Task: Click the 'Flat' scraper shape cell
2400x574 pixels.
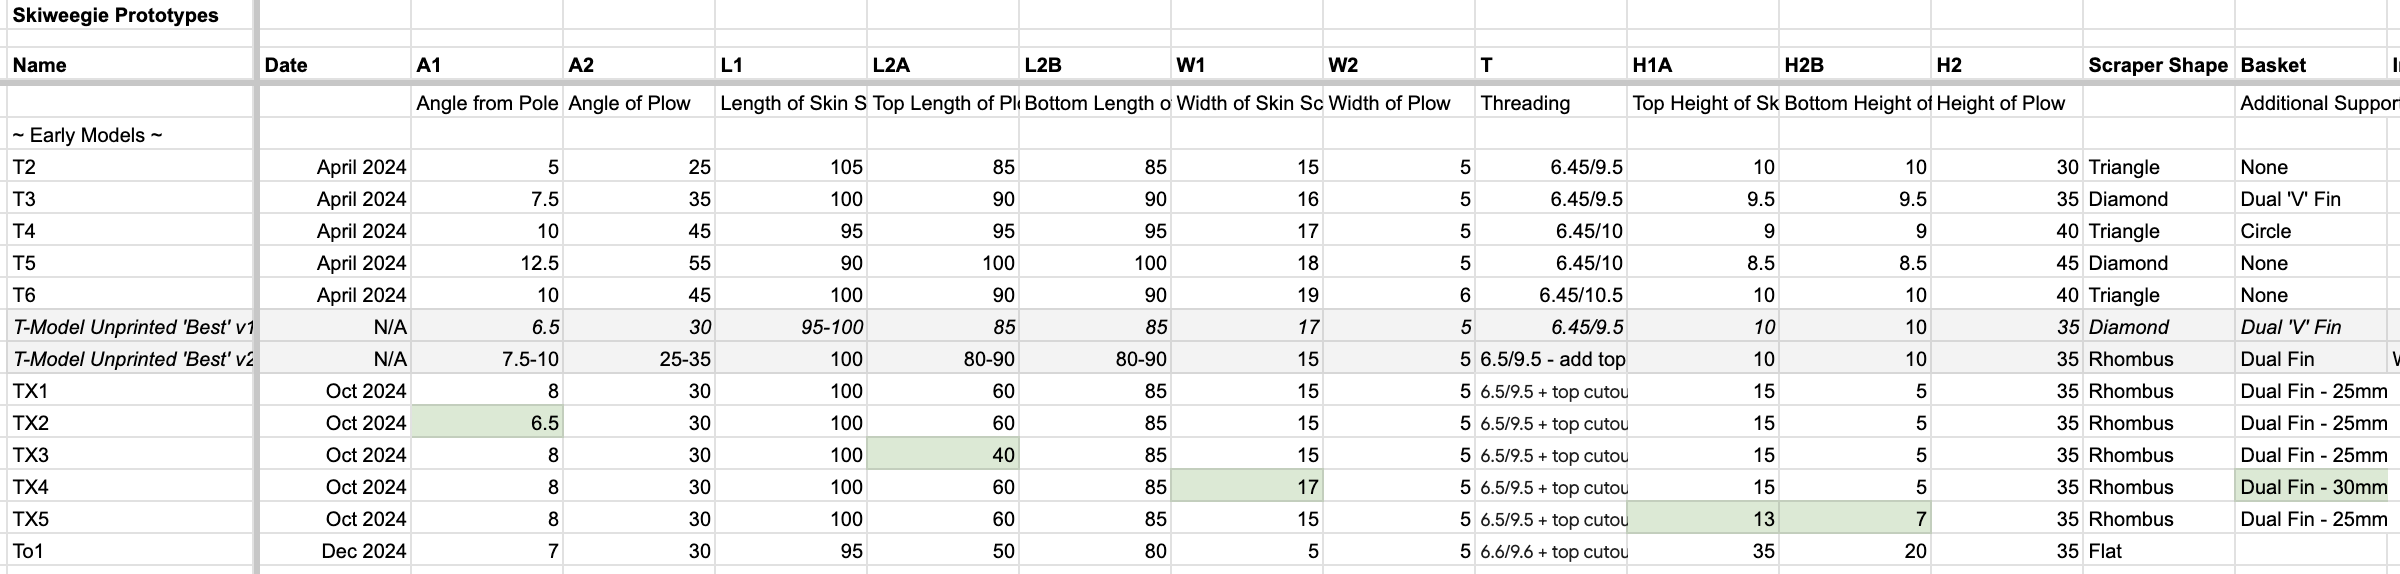Action: pyautogui.click(x=2107, y=551)
